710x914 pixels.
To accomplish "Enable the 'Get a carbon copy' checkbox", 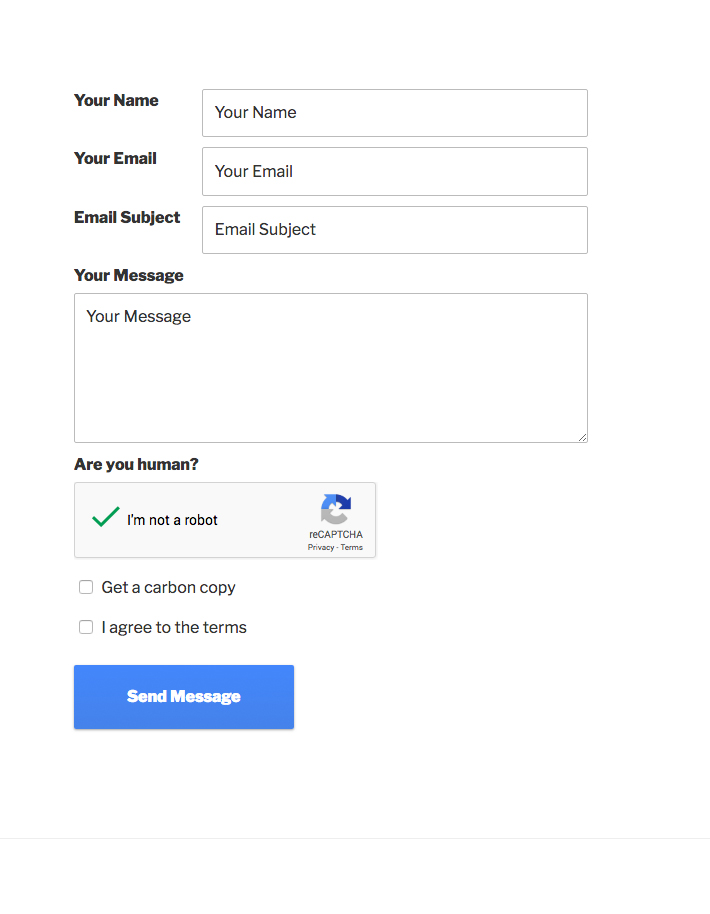I will point(86,587).
